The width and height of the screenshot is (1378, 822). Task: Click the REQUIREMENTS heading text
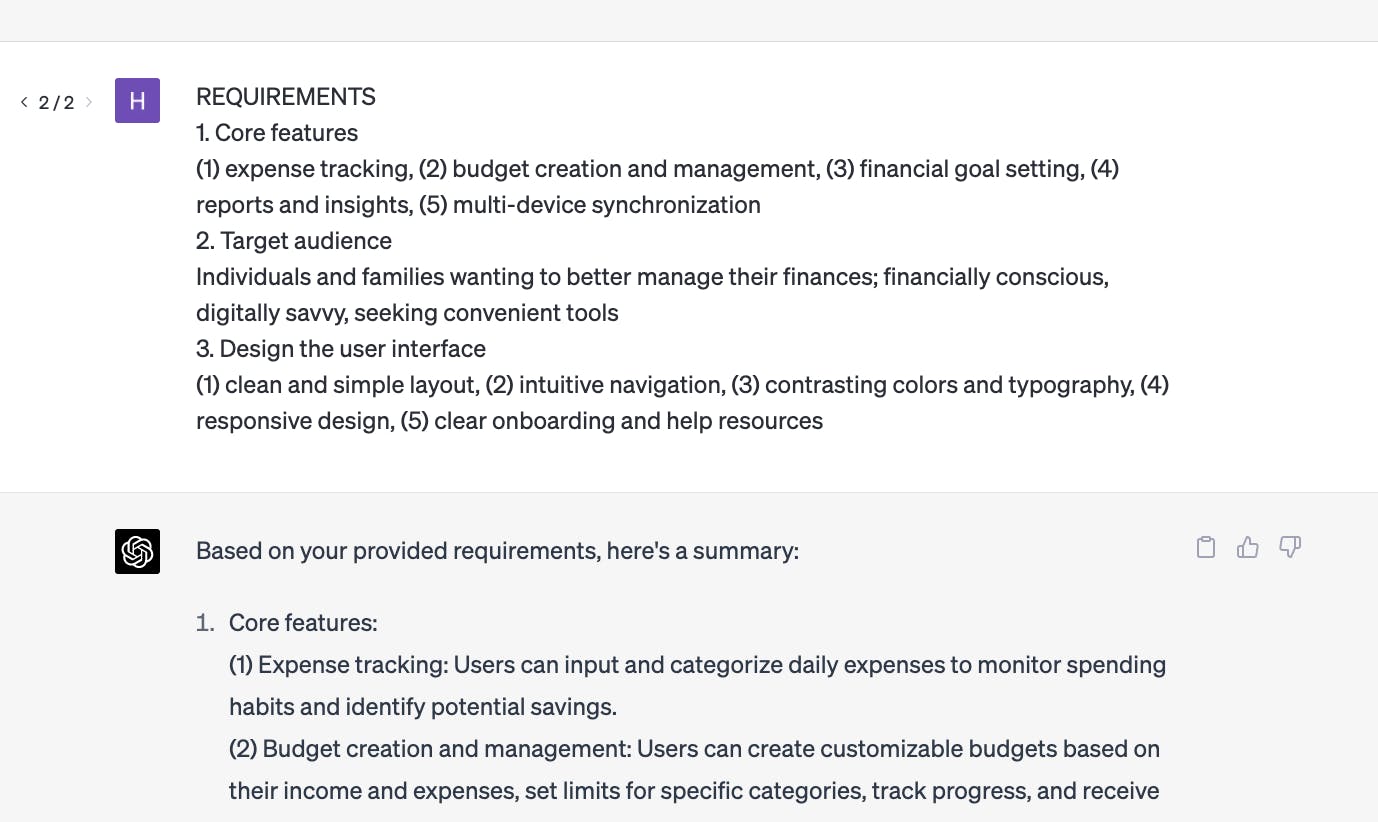point(286,97)
